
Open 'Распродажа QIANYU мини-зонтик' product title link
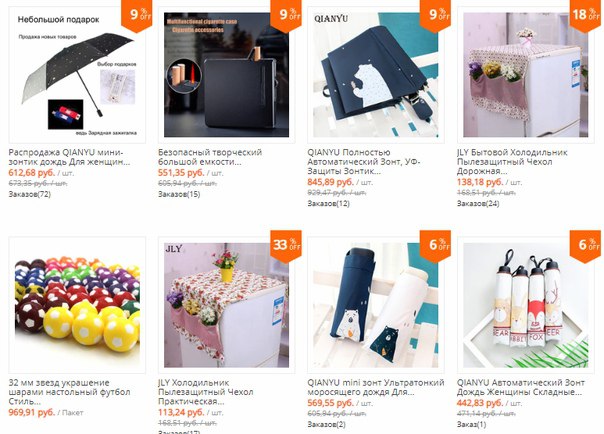click(69, 157)
